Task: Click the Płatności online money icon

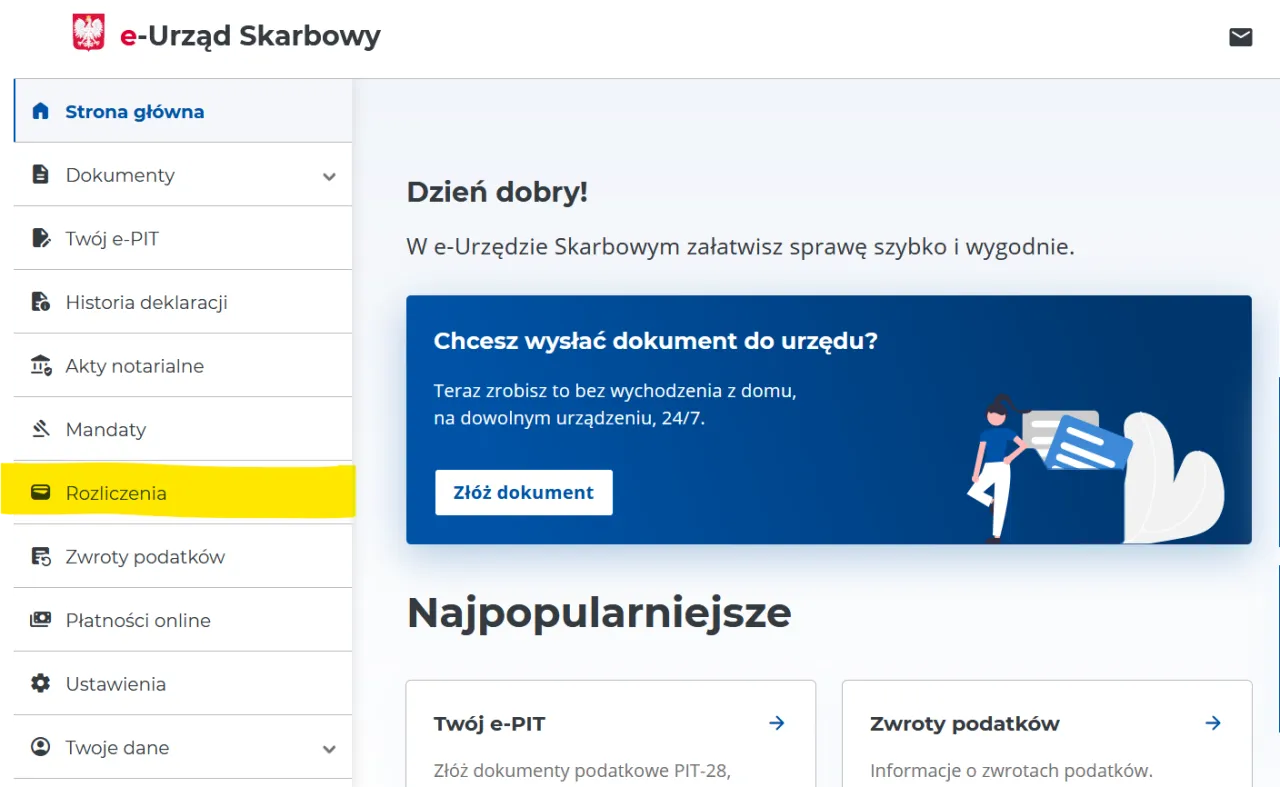Action: tap(40, 620)
